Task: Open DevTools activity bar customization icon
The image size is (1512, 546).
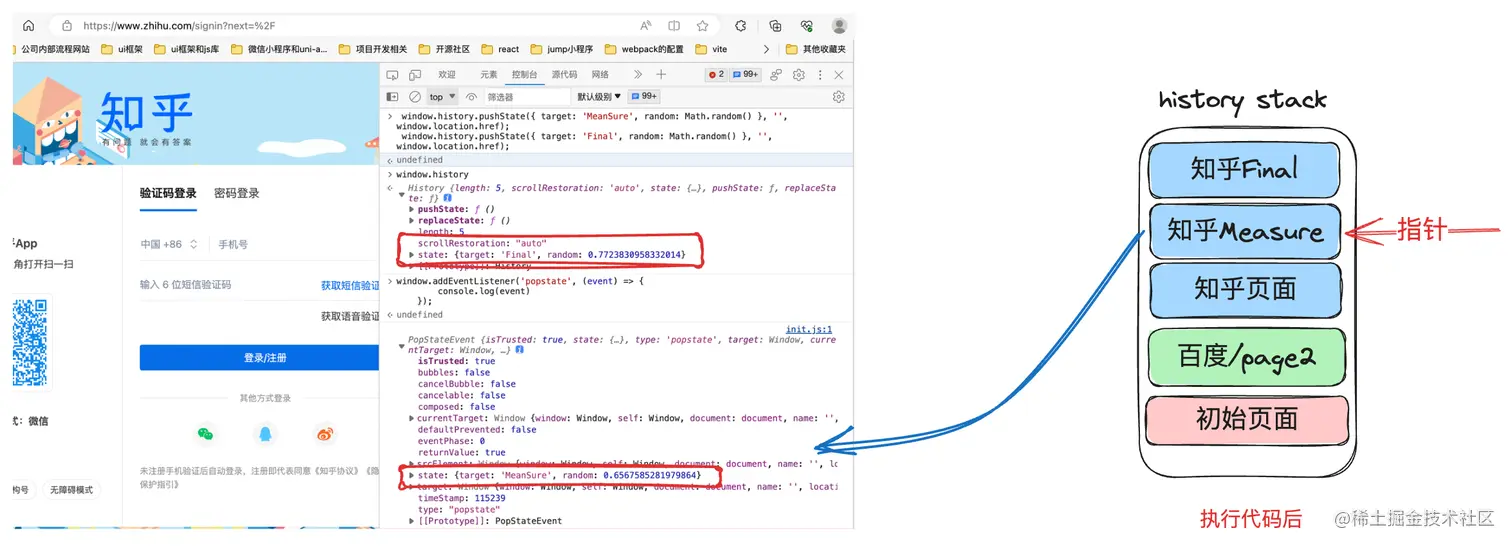Action: (x=776, y=75)
